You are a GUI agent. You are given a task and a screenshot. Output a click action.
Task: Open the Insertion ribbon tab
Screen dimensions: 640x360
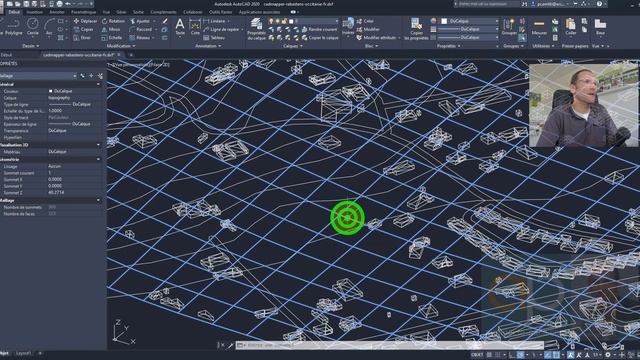34,12
